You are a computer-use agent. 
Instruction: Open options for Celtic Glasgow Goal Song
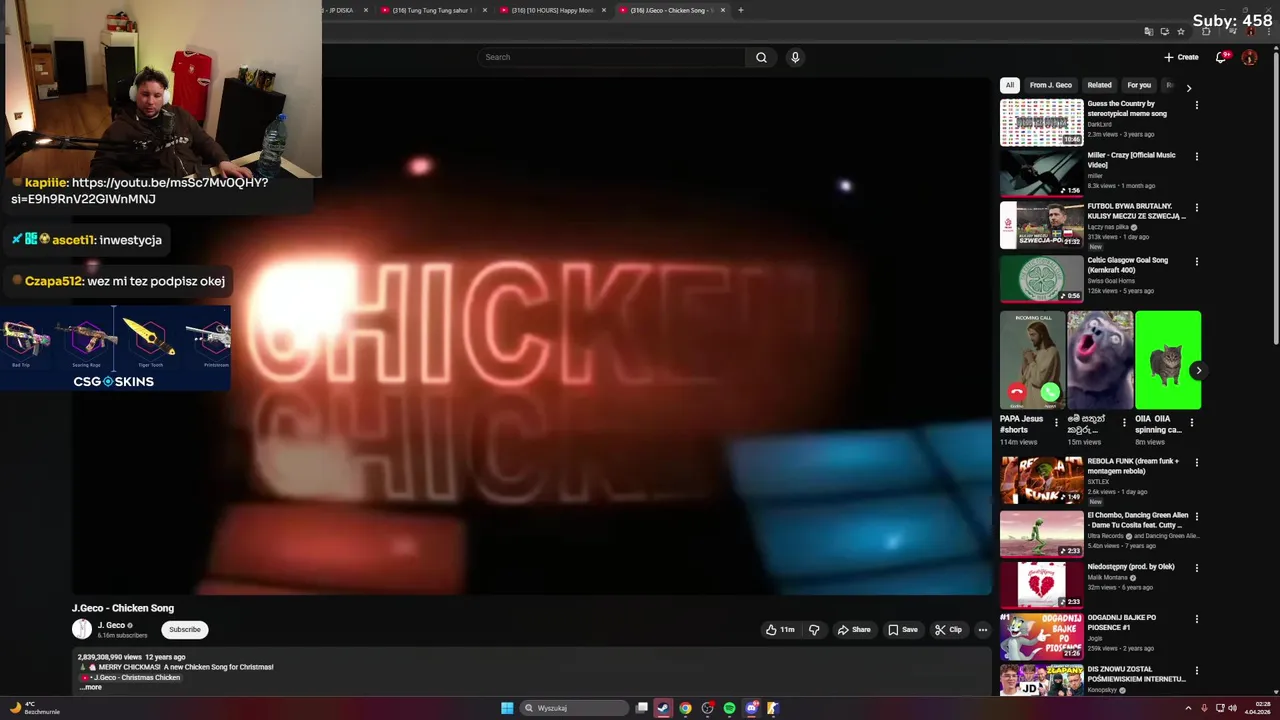click(1196, 261)
